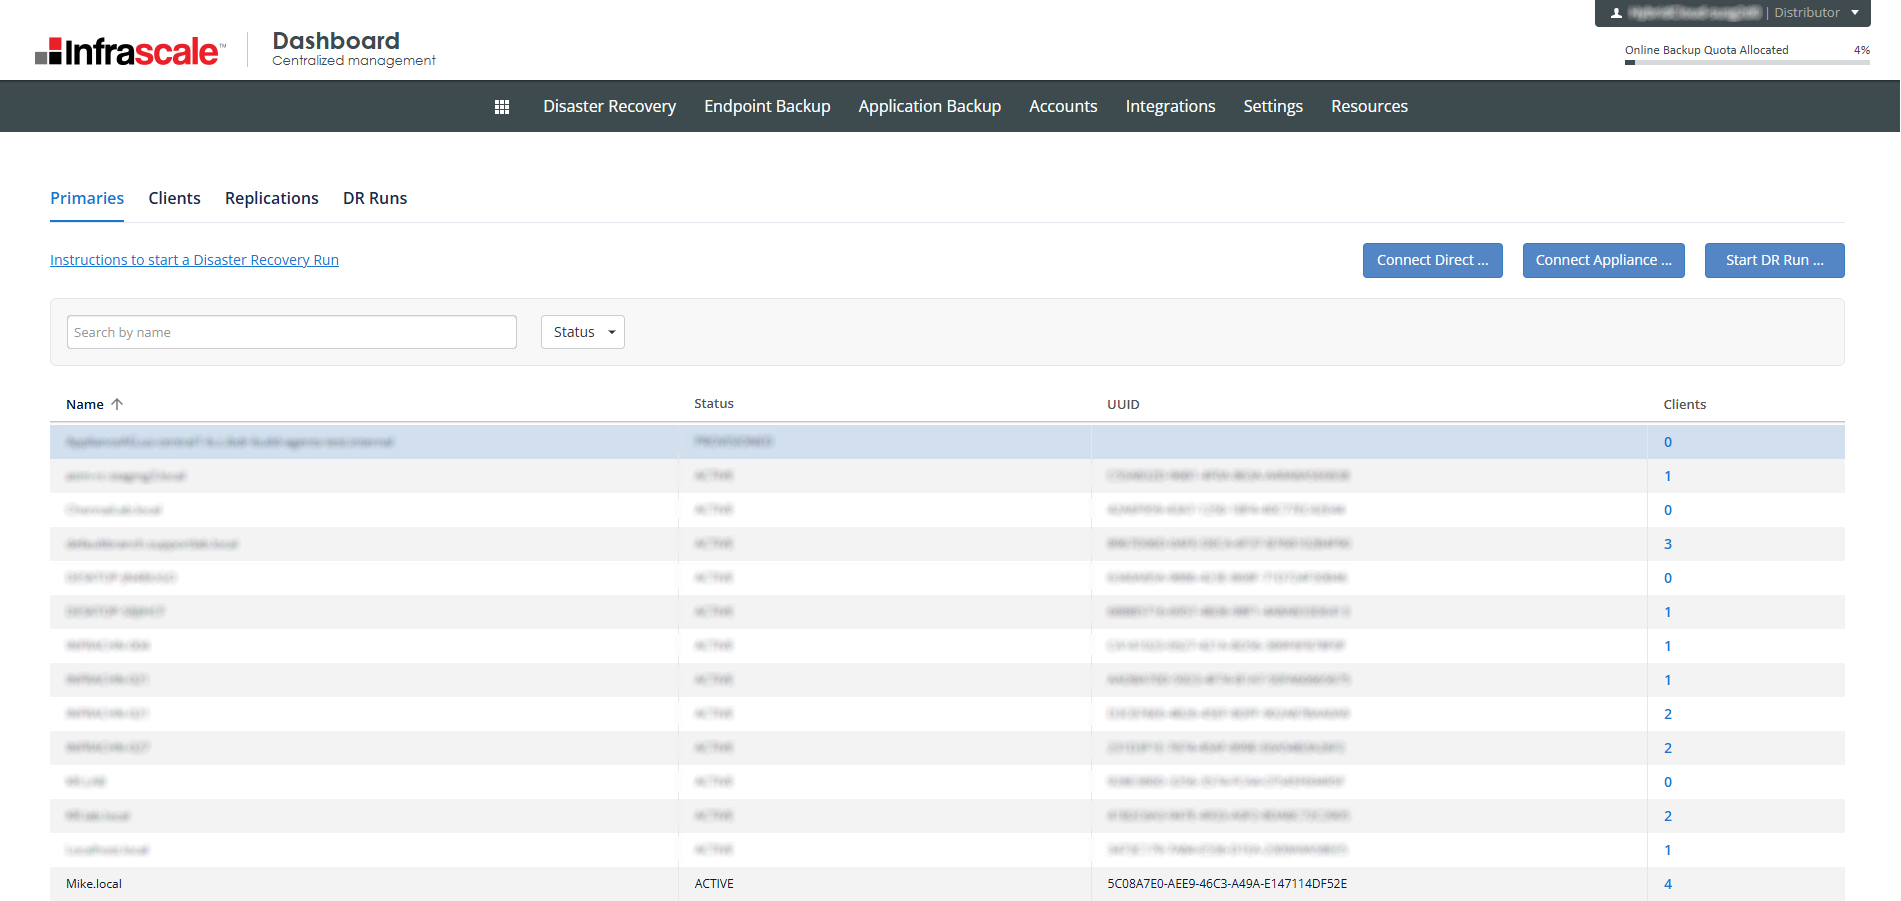This screenshot has height=901, width=1901.
Task: Select the DR Runs tab
Action: tap(375, 198)
